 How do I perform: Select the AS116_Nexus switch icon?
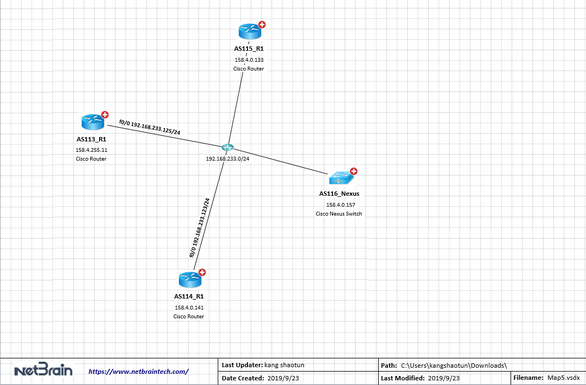coord(341,178)
